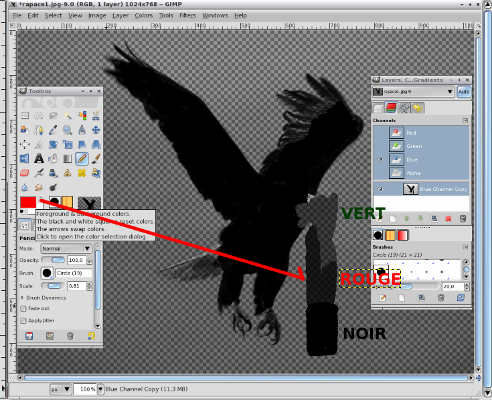Open the zoom percentage dropdown
The height and width of the screenshot is (400, 492).
[x=100, y=389]
